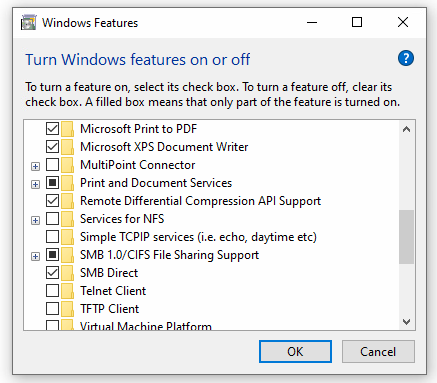This screenshot has width=437, height=383.
Task: Click the scrollbar down arrow
Action: 406,322
